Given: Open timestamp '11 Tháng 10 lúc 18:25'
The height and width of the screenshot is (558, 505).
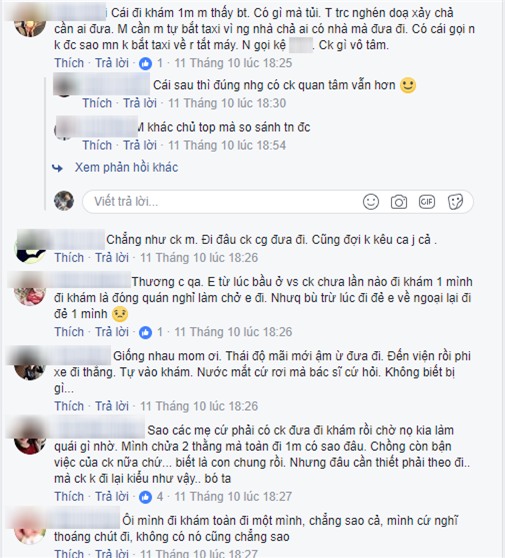Looking at the screenshot, I should (x=233, y=63).
